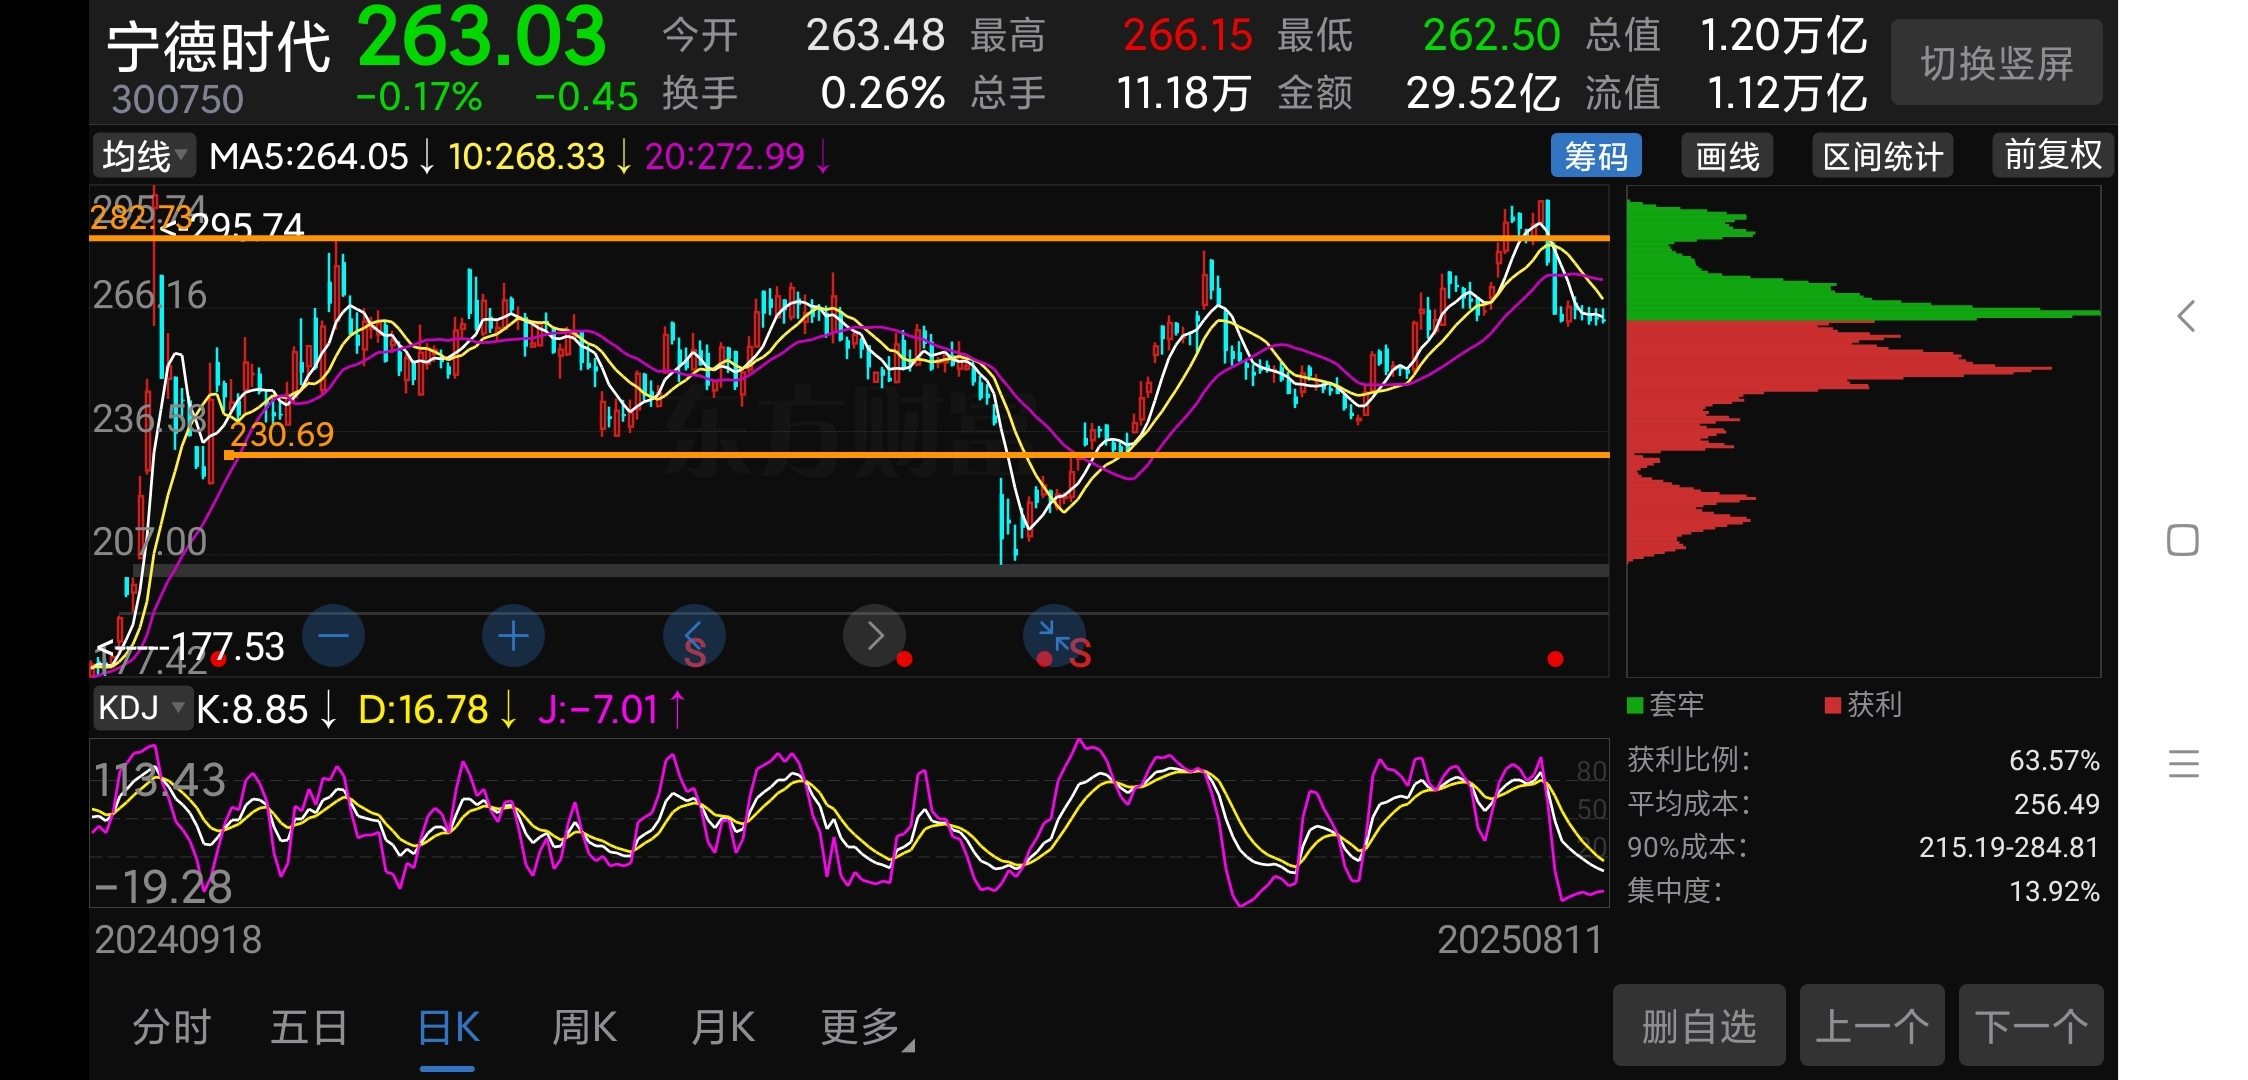The image size is (2248, 1080).
Task: Tap the stock name 宁德时代
Action: (x=218, y=47)
